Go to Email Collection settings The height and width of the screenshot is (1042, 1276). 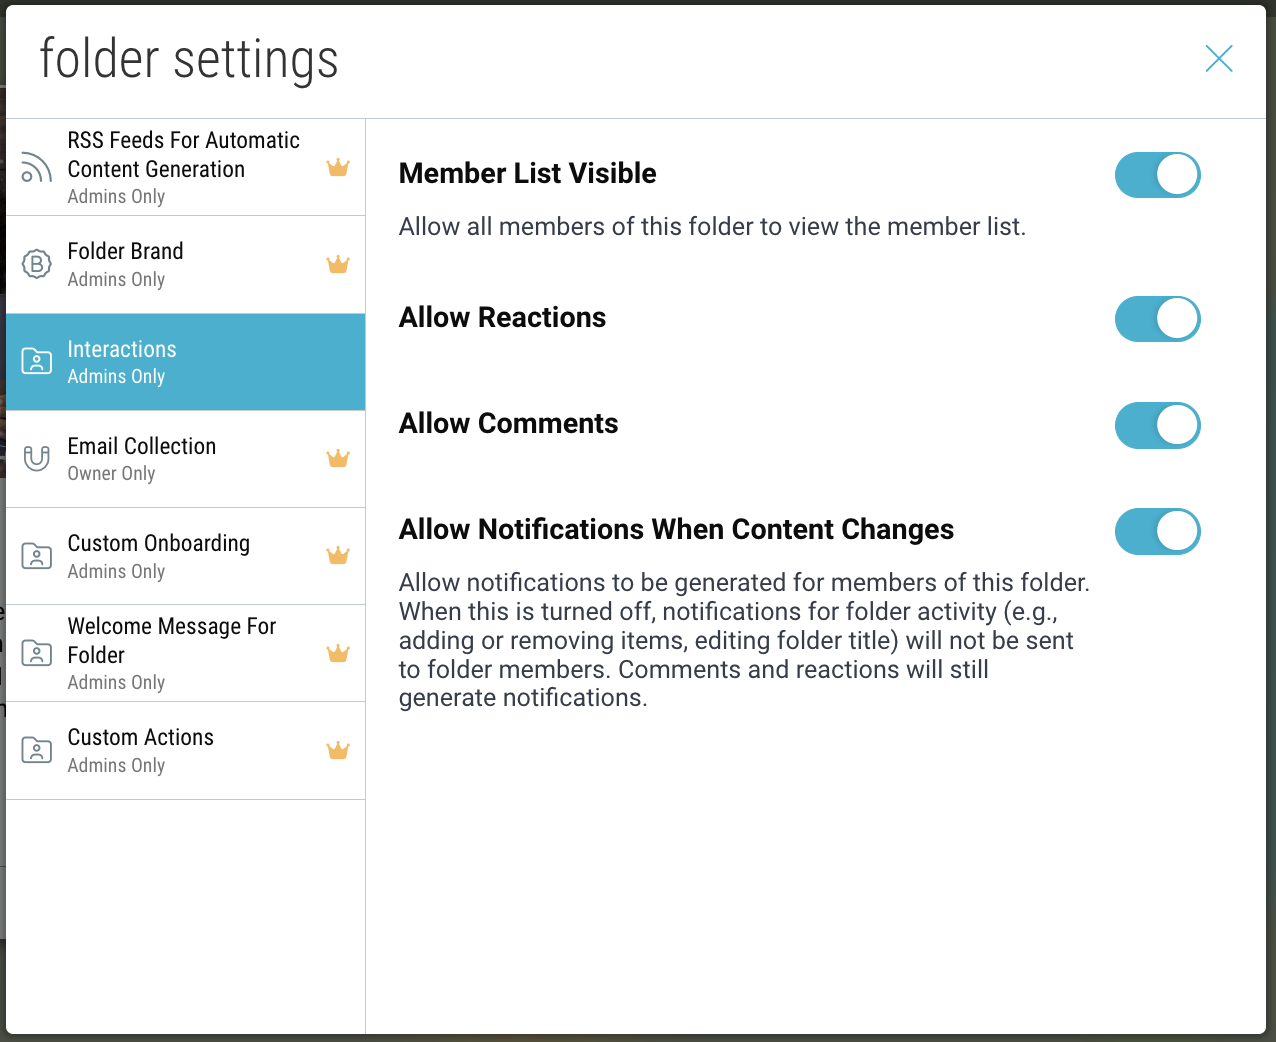tap(142, 447)
